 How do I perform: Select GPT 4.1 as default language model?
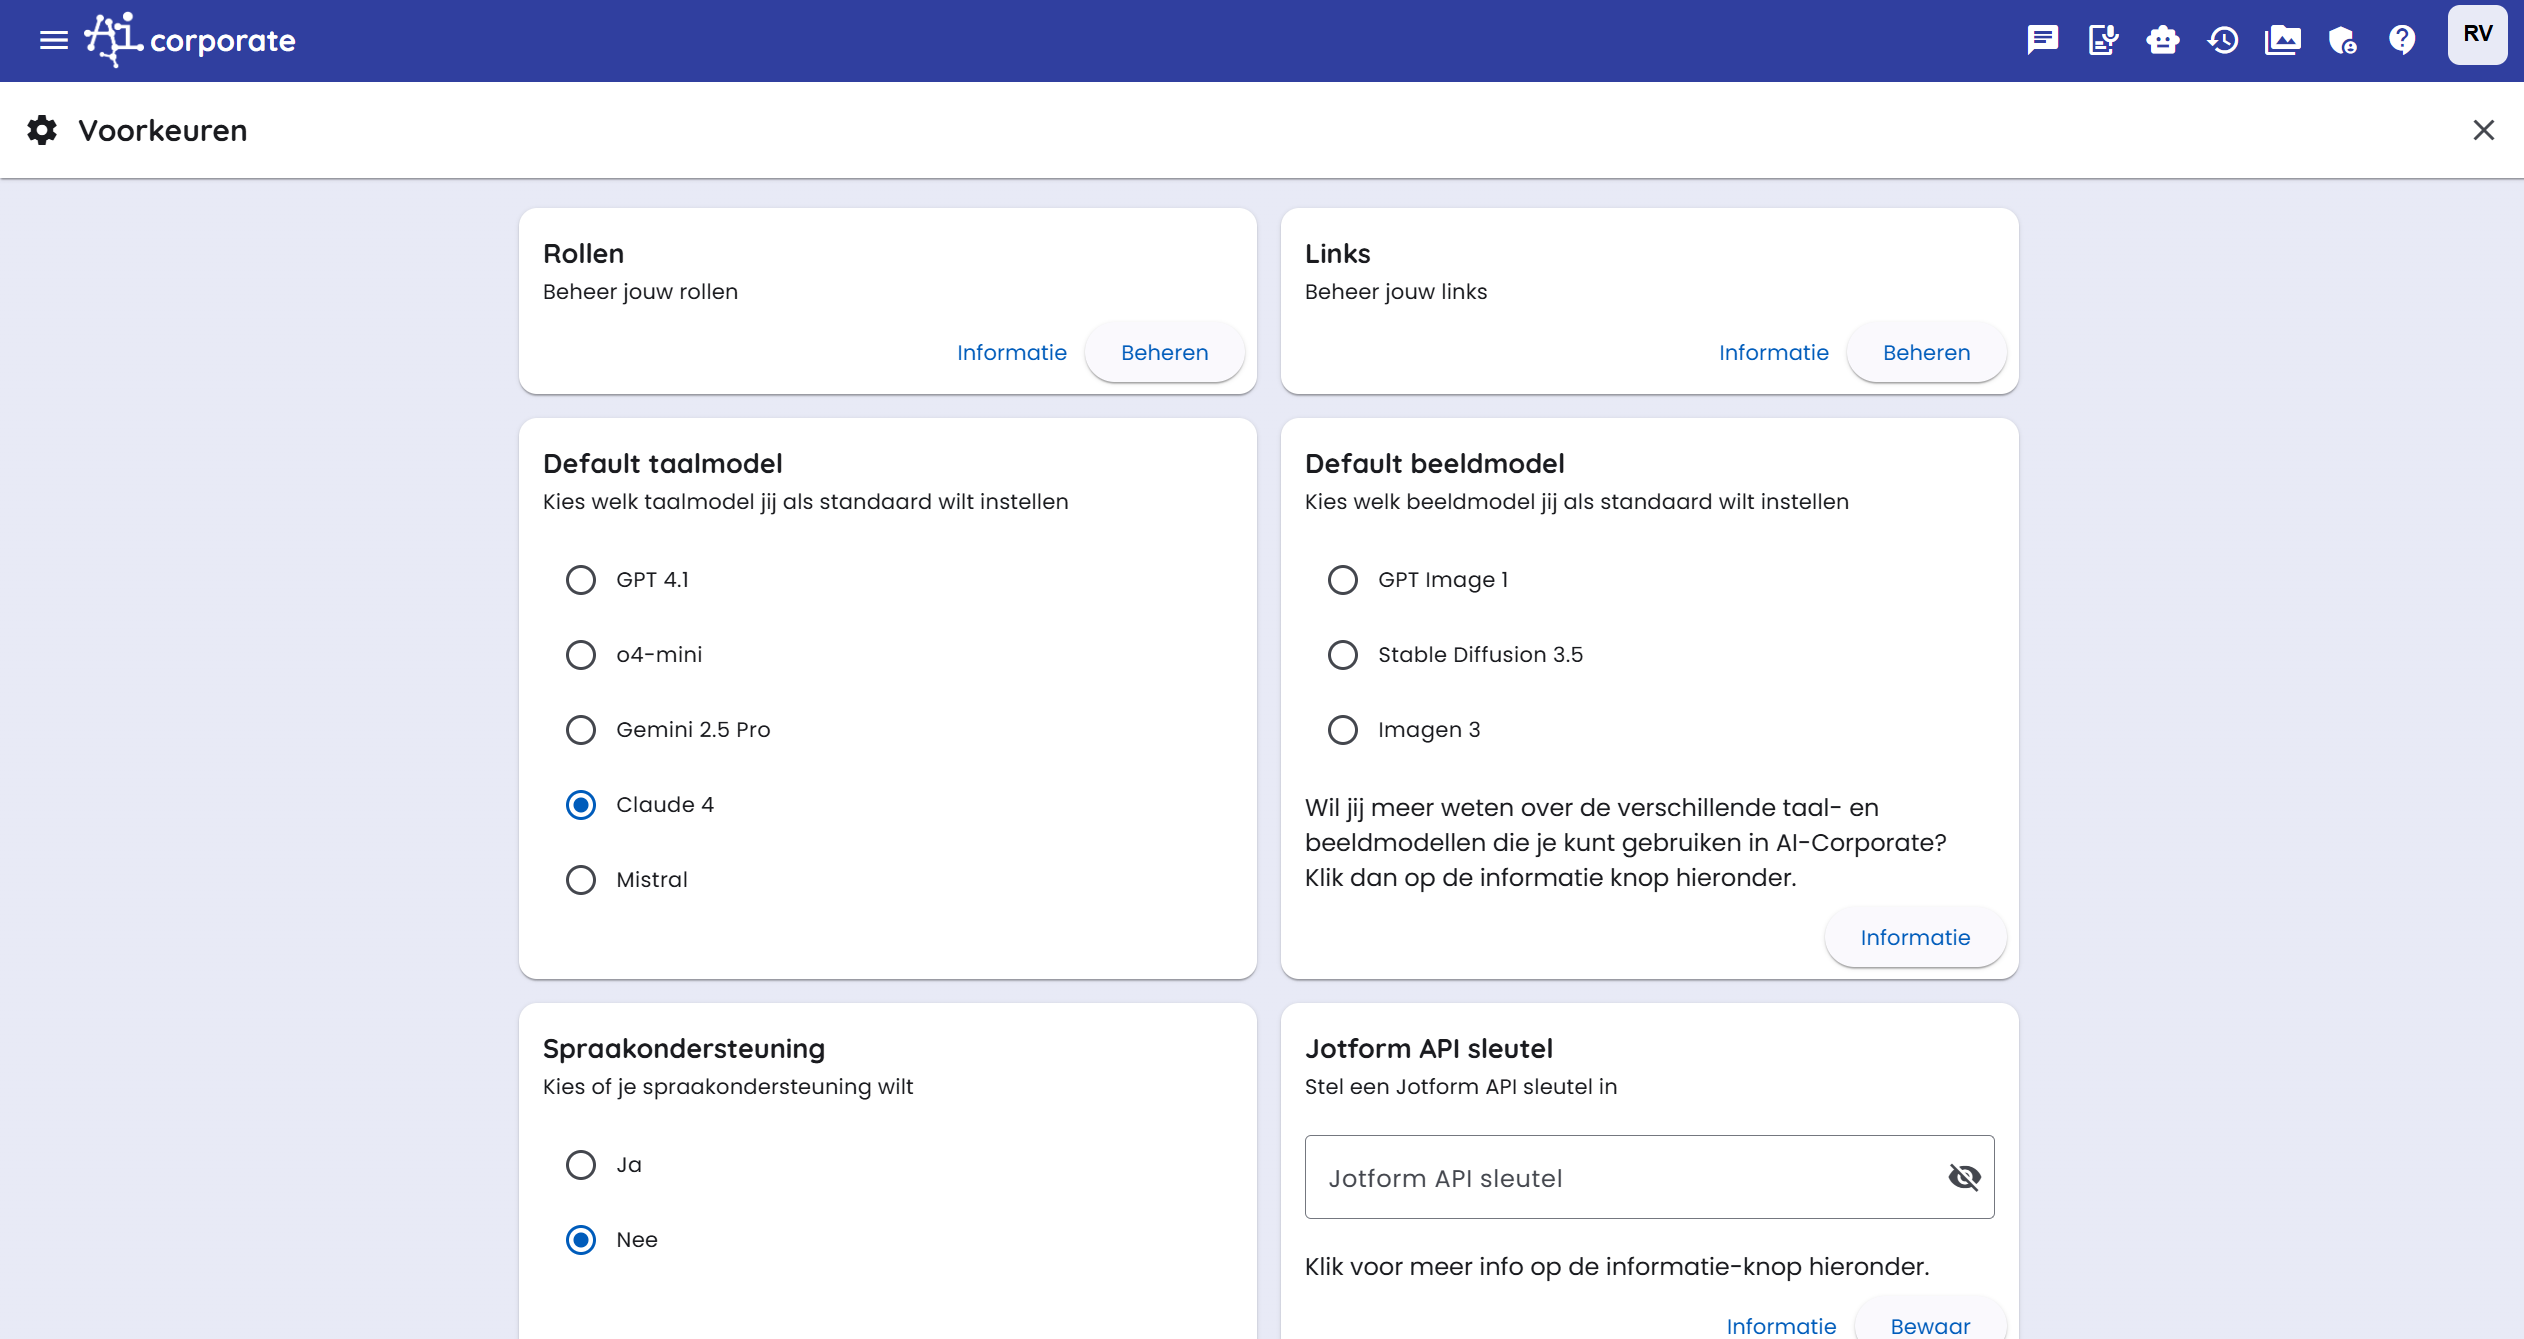coord(581,580)
